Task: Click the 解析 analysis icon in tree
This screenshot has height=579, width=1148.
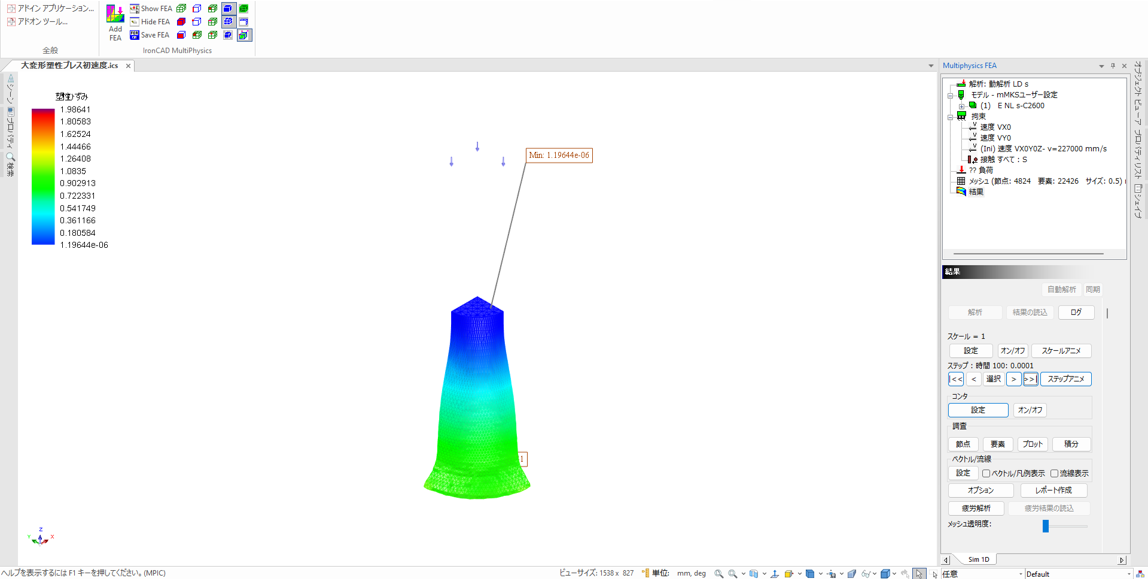Action: click(x=961, y=84)
